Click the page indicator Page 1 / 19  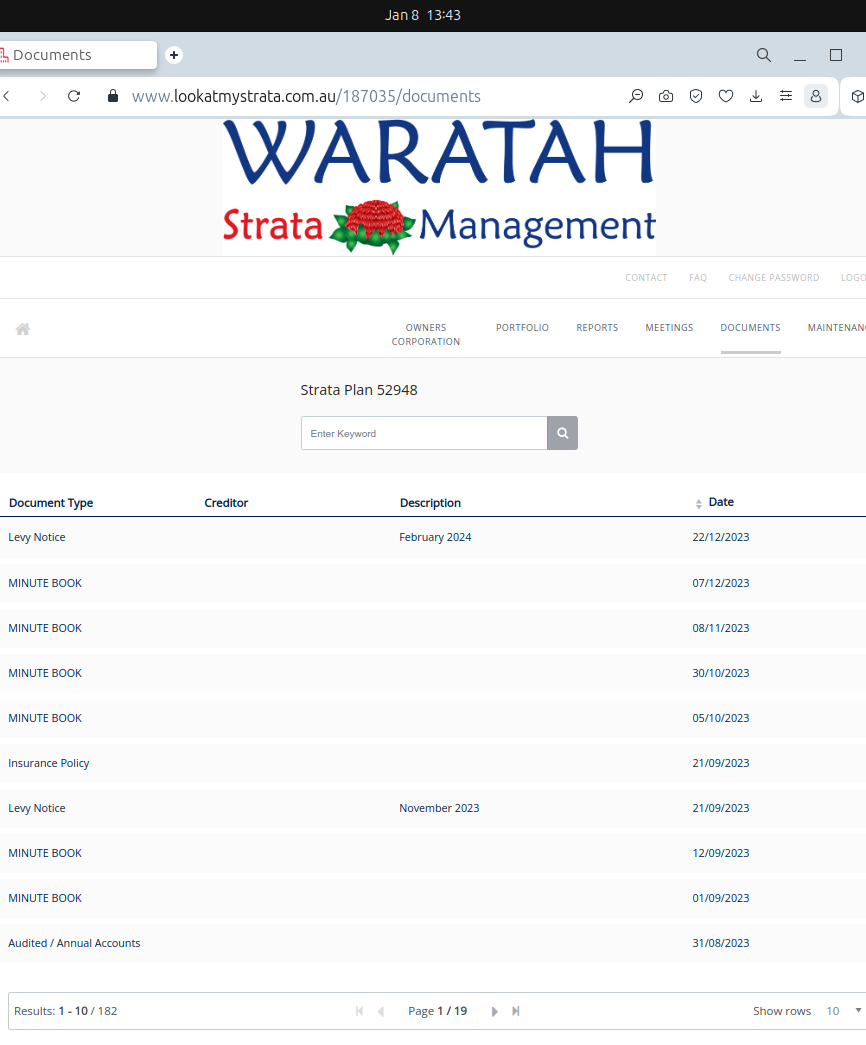(437, 1011)
